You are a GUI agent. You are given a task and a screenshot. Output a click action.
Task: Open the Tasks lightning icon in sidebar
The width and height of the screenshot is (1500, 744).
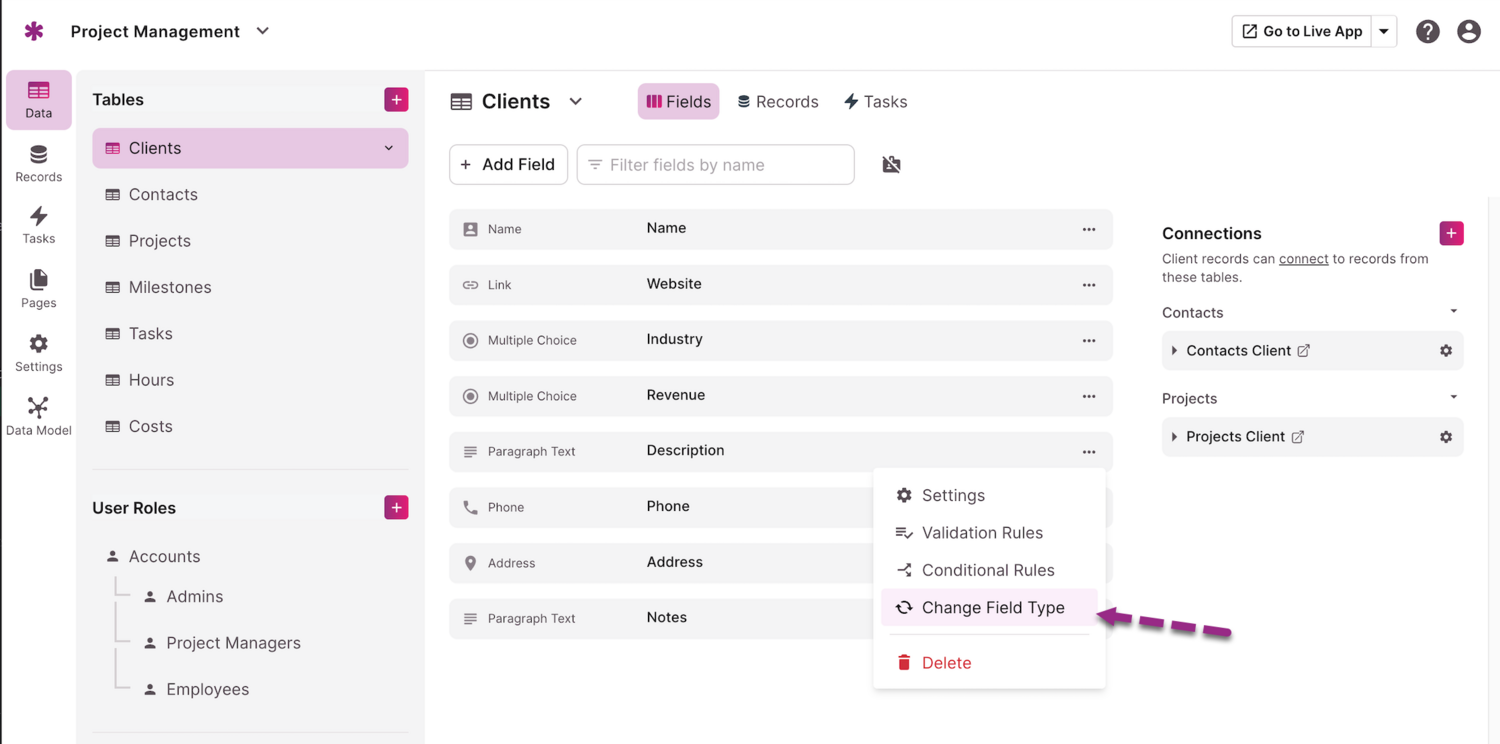point(38,224)
